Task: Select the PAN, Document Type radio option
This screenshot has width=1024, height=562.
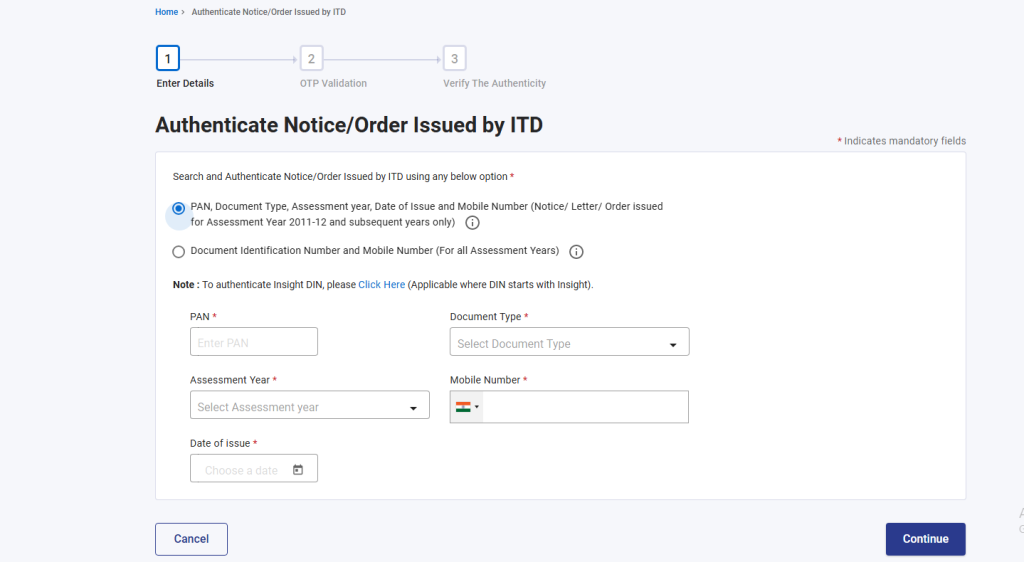Action: tap(178, 208)
